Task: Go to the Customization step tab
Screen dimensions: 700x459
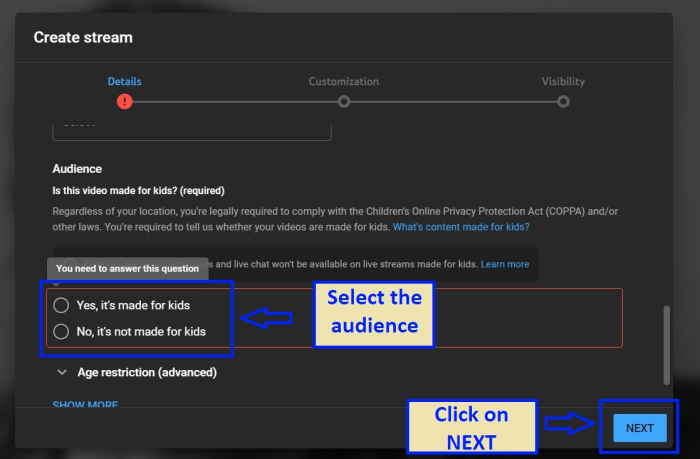Action: (343, 81)
